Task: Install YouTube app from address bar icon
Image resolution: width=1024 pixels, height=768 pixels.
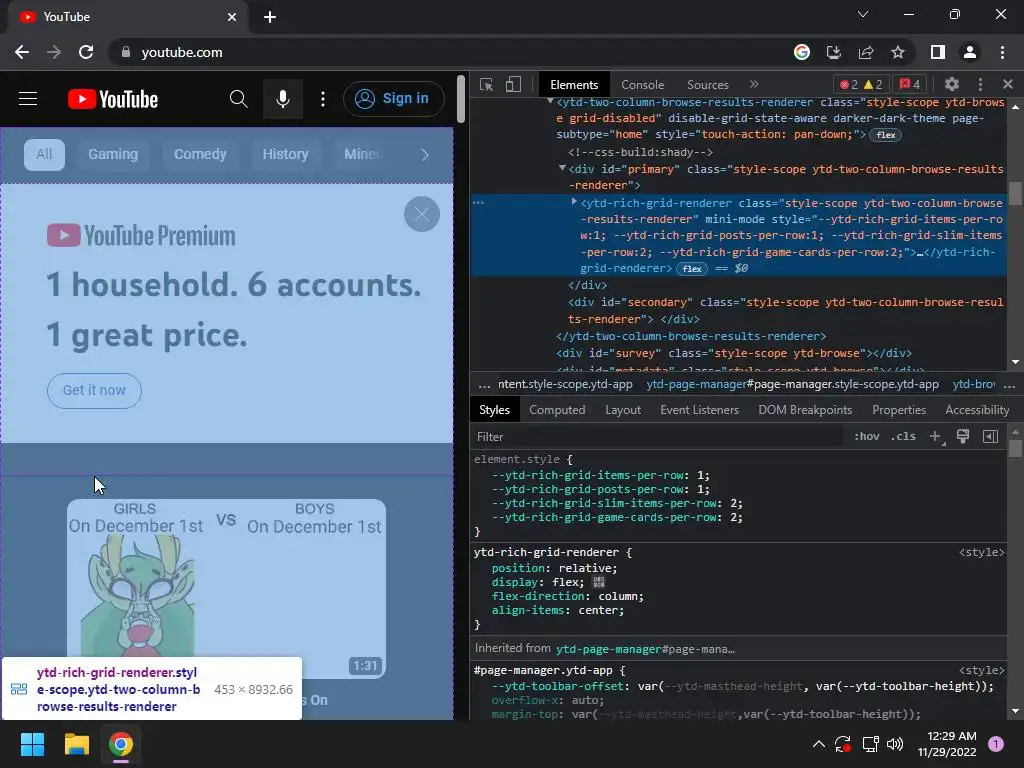Action: [834, 52]
